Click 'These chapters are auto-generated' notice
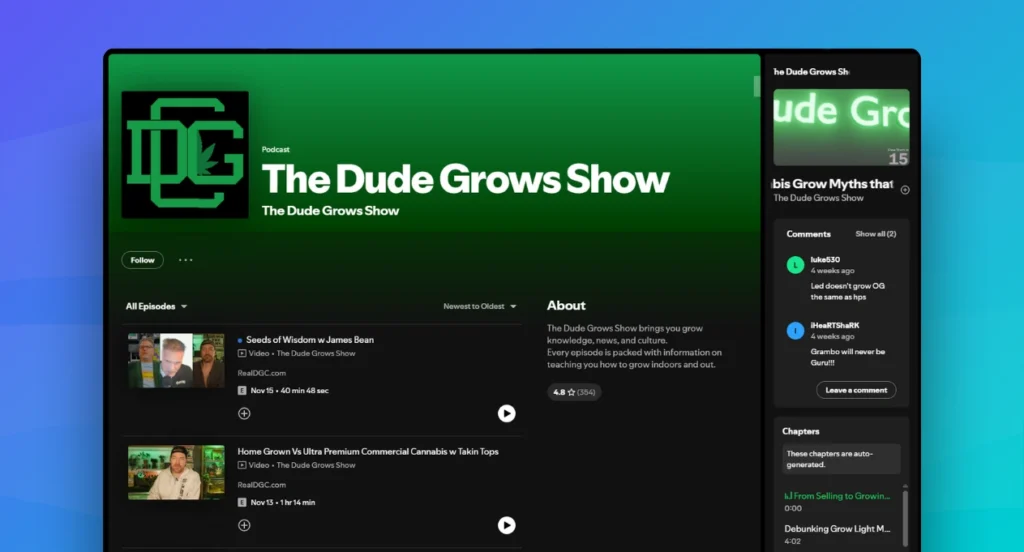 point(841,459)
